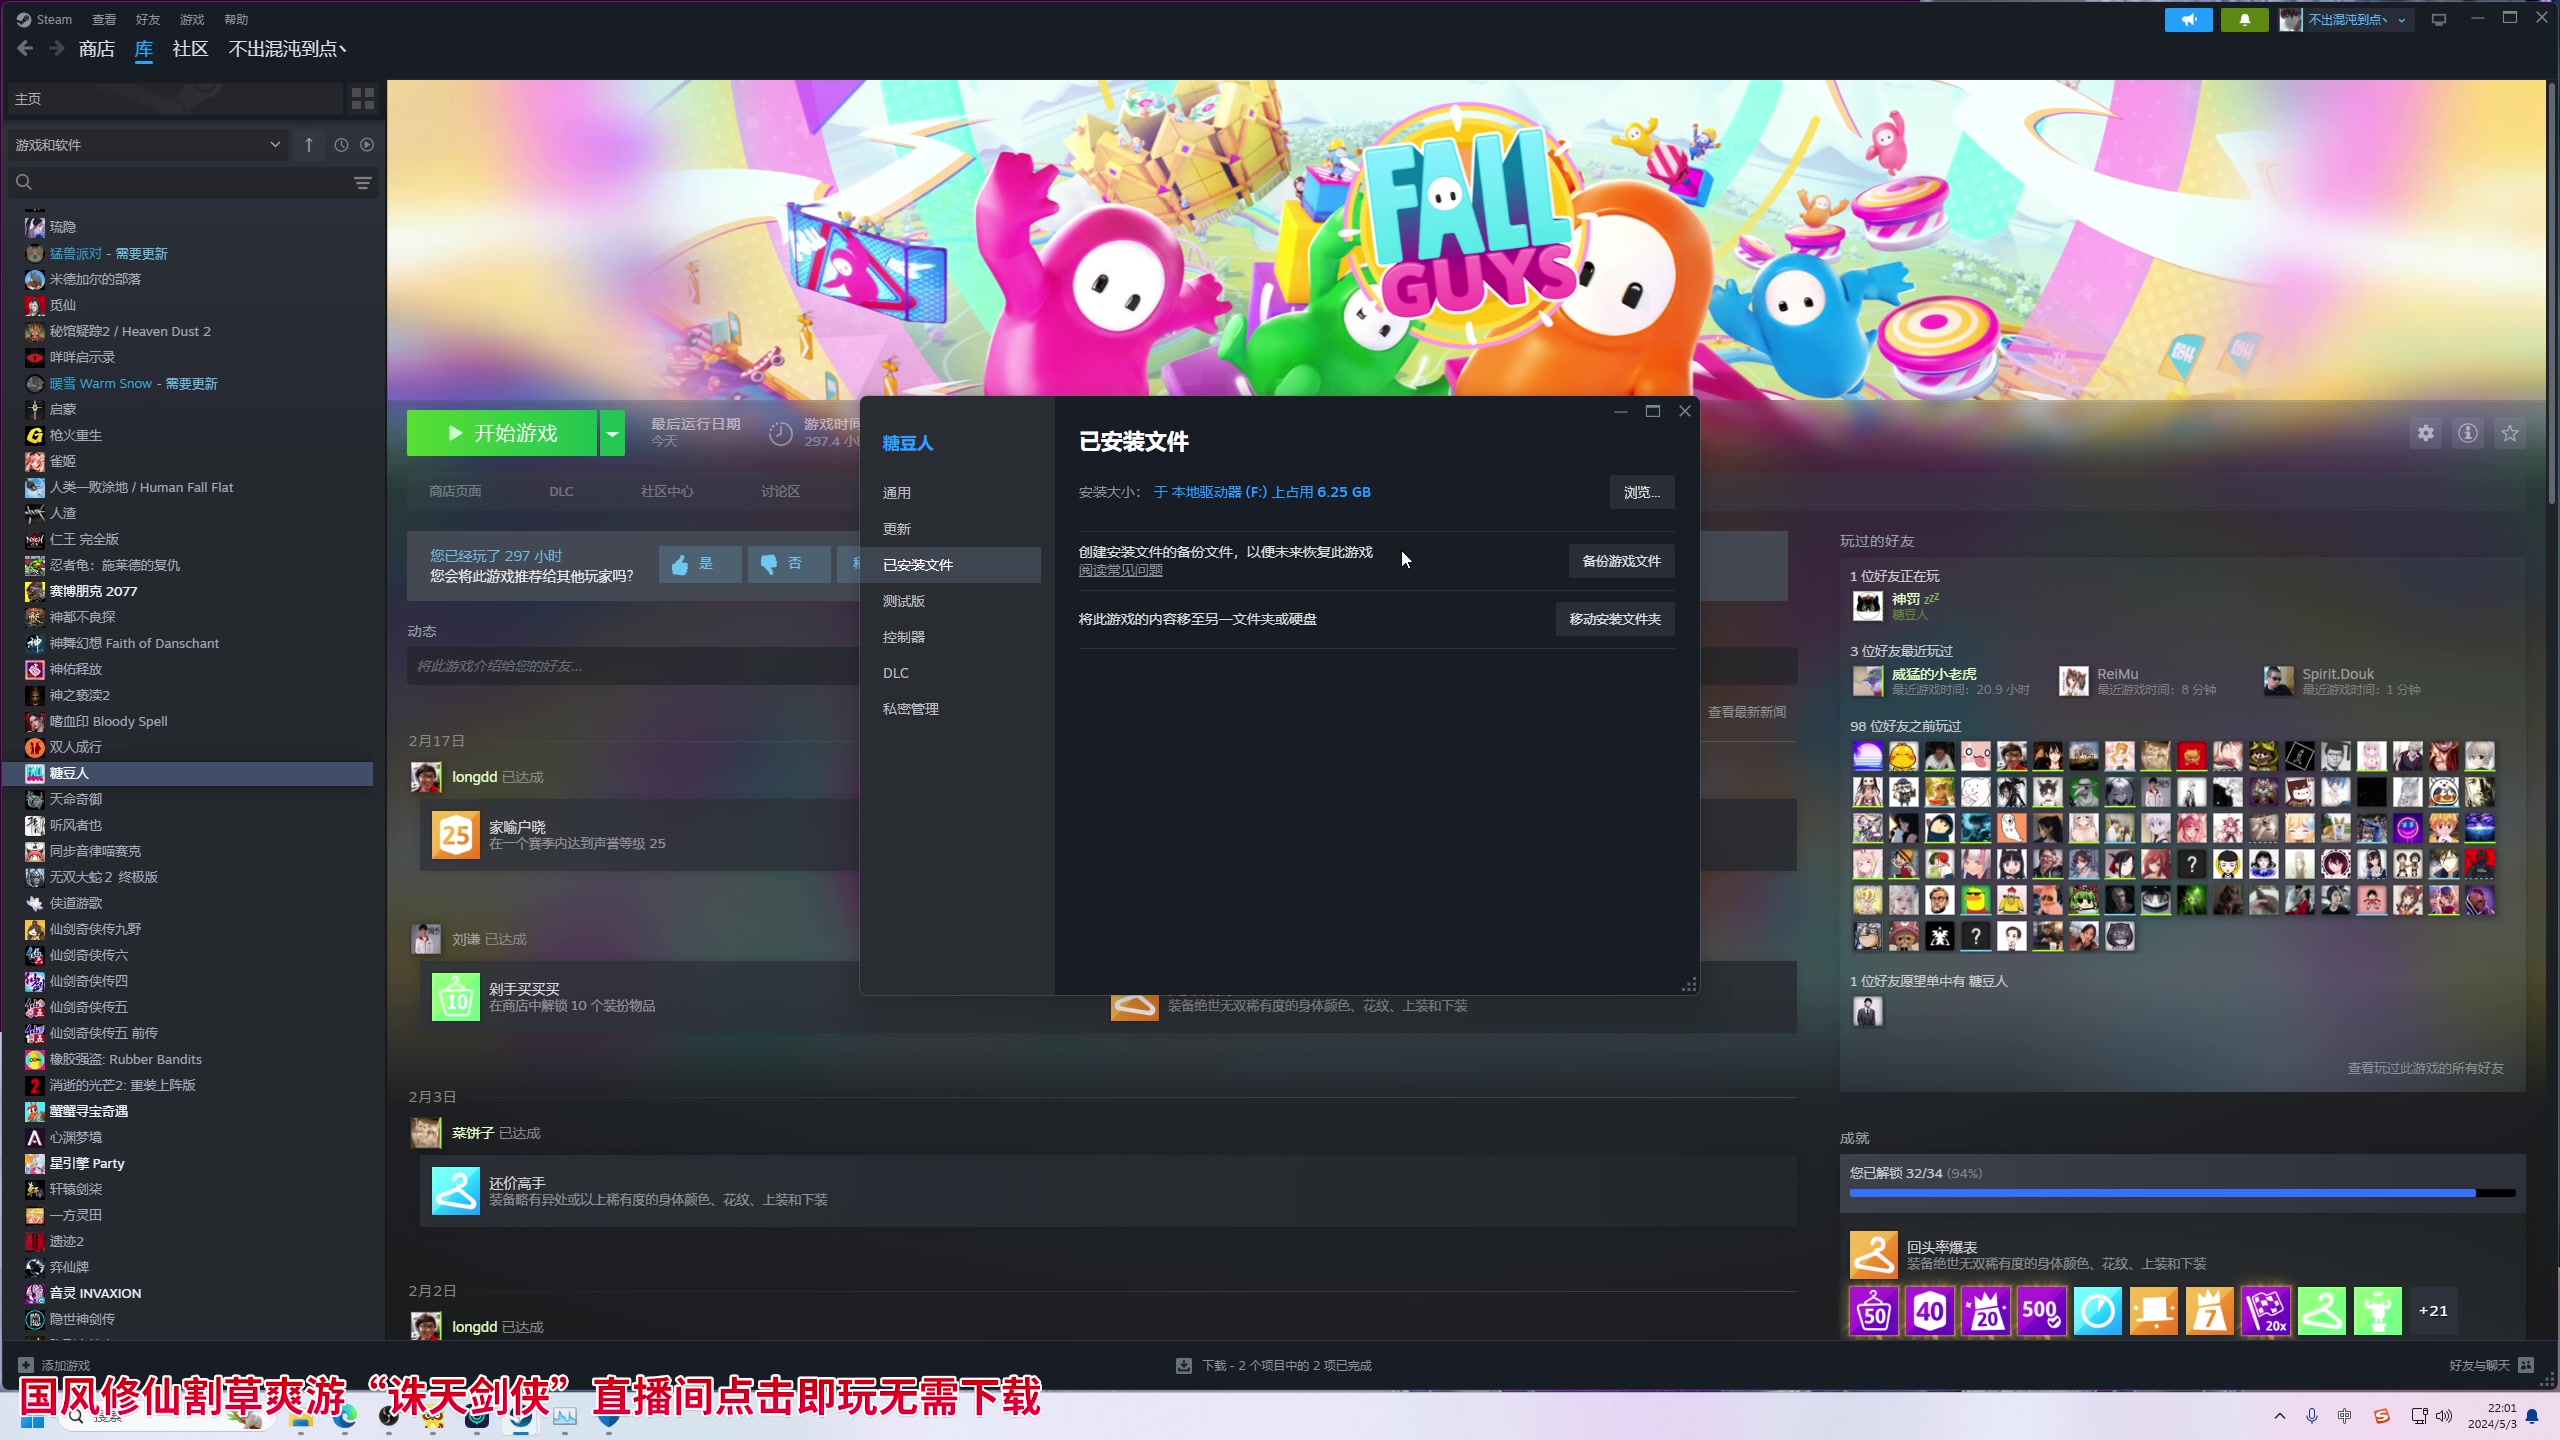Open advanced filter icon in search bar

point(362,182)
